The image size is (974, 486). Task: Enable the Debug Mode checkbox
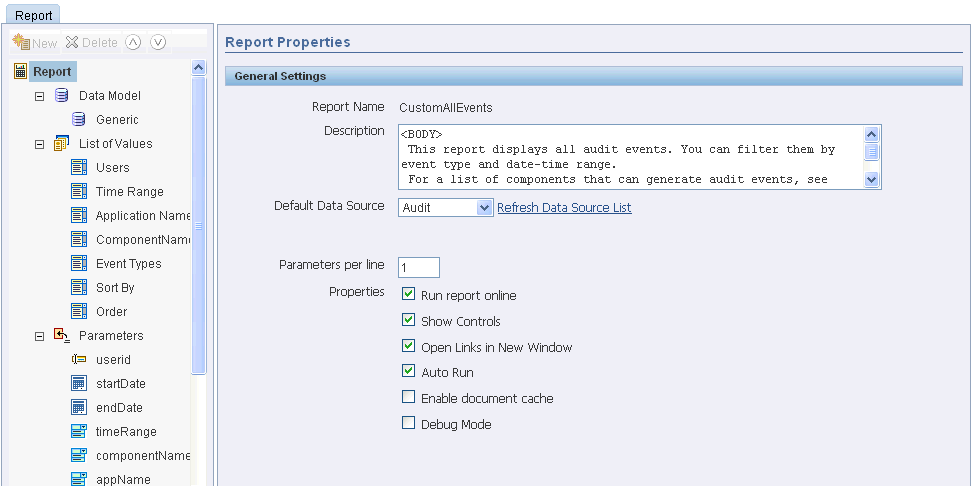(x=408, y=423)
